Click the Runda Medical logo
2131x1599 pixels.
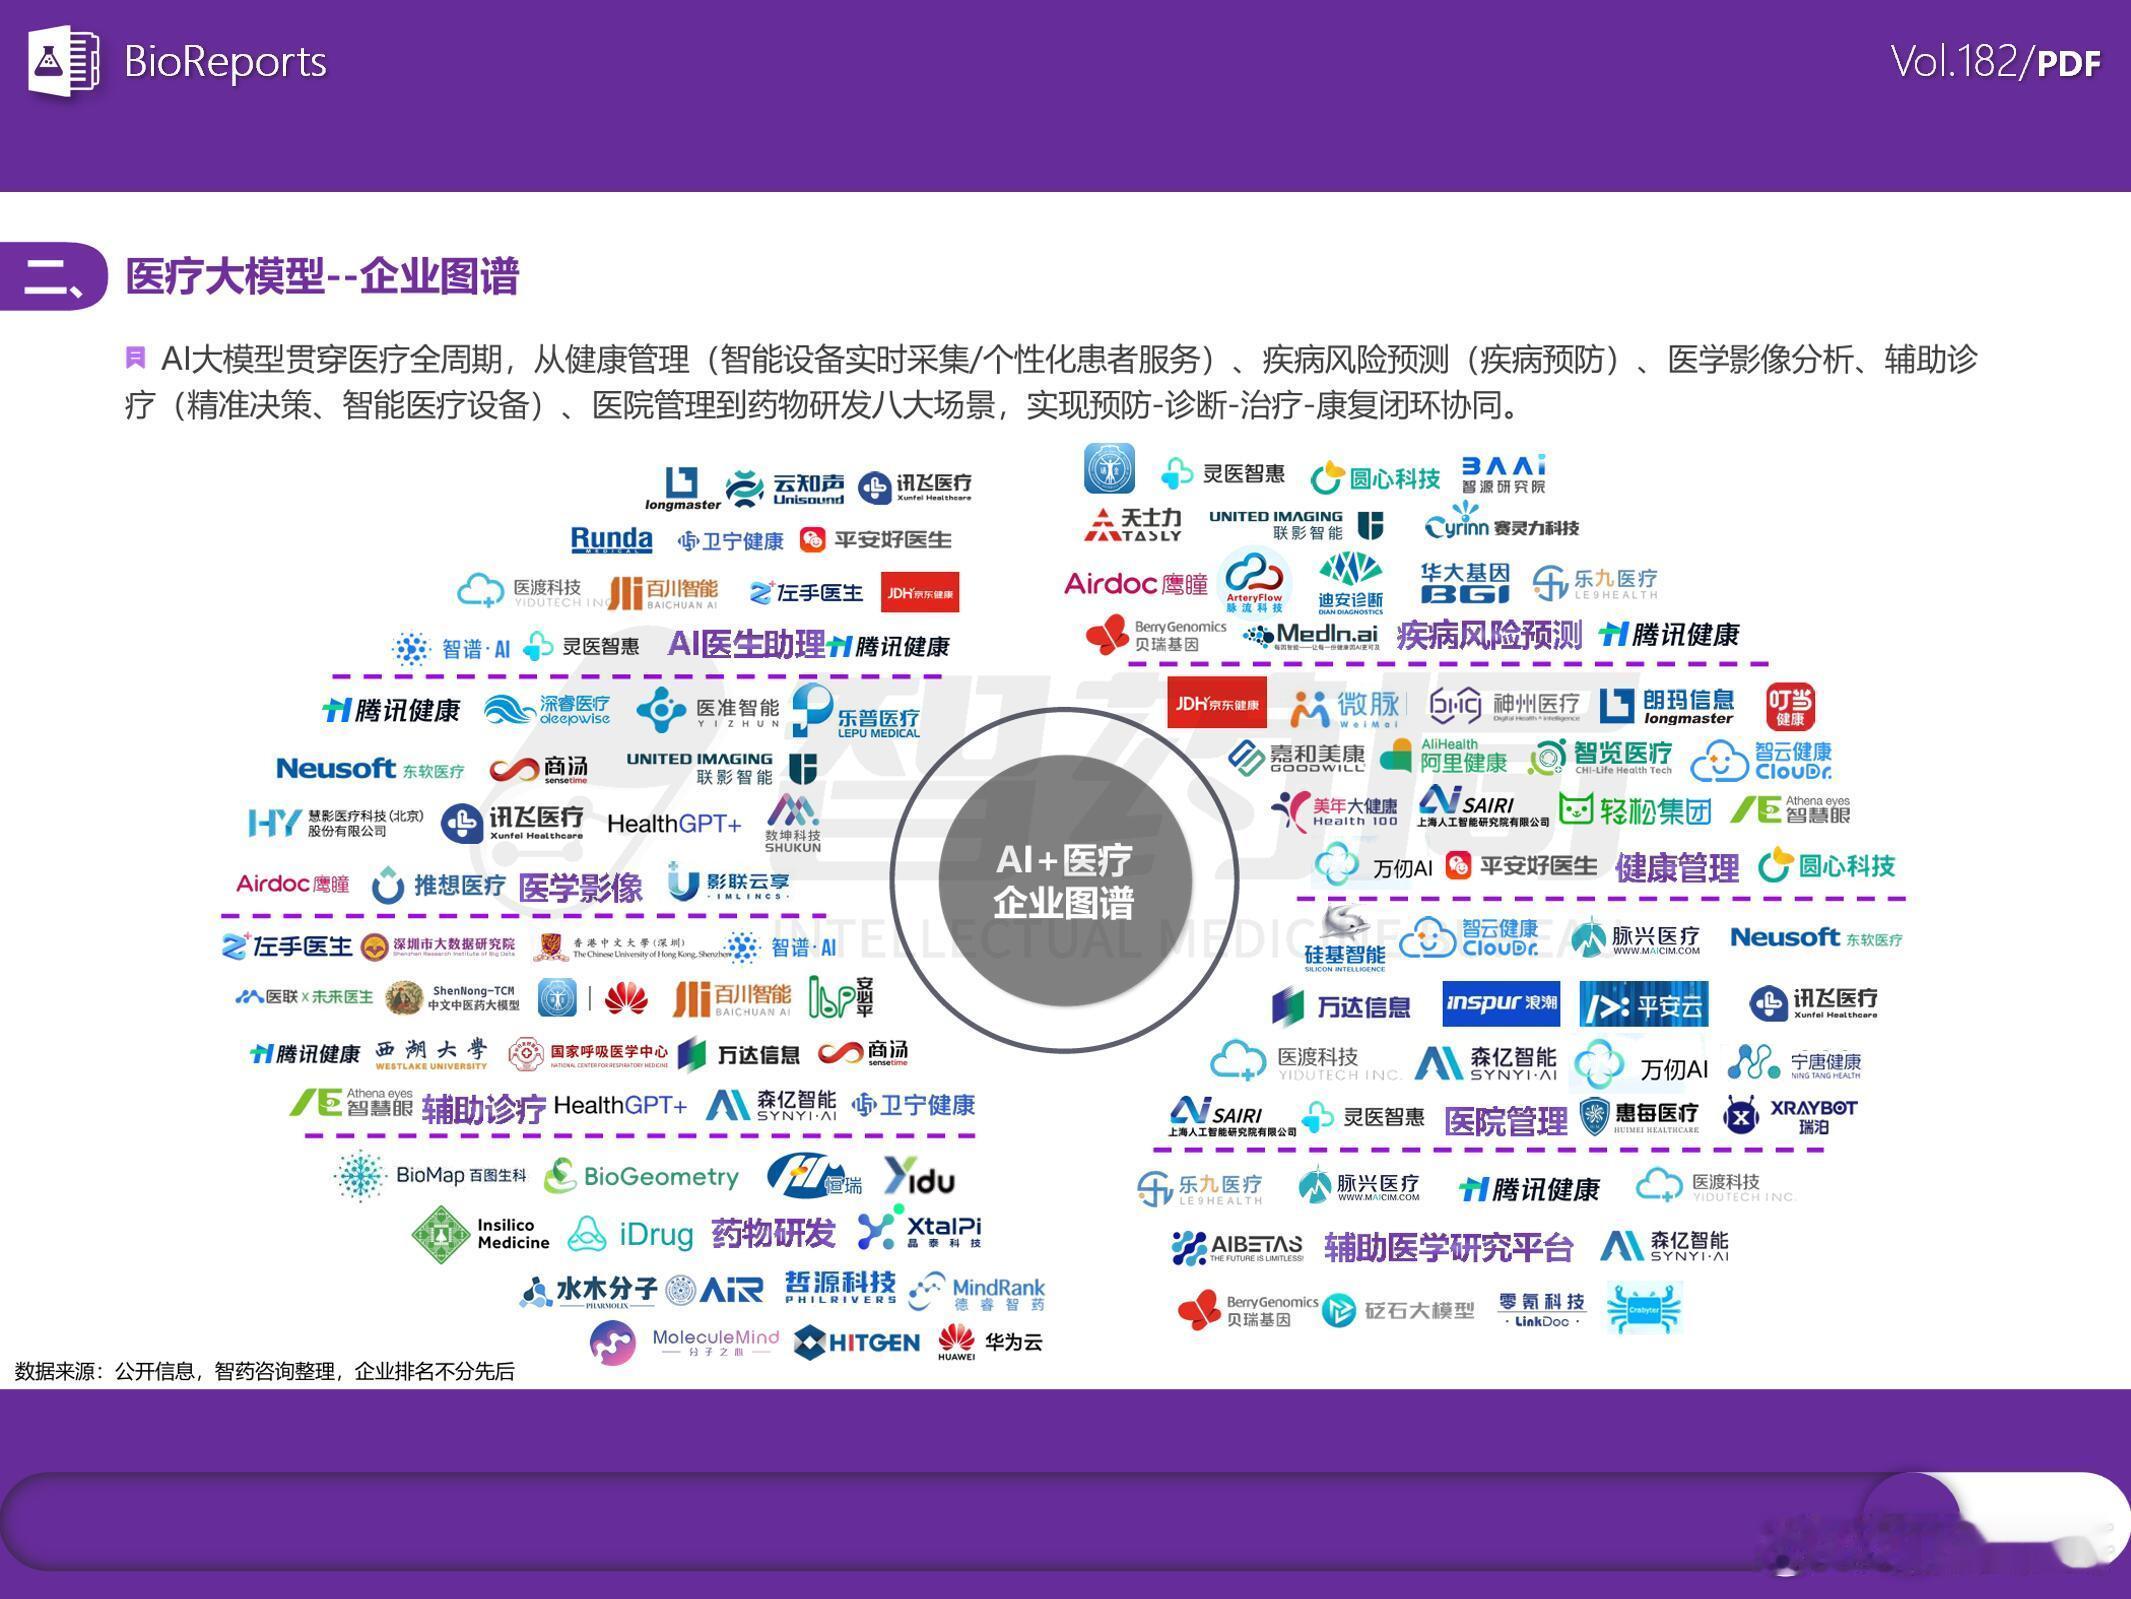pyautogui.click(x=611, y=540)
